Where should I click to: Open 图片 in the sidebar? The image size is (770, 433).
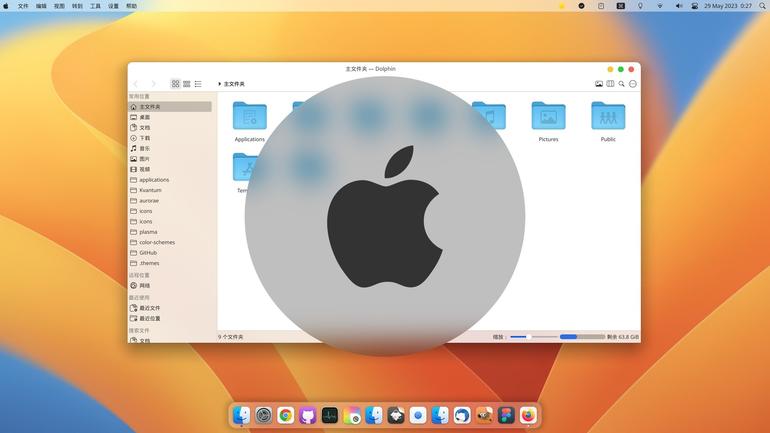(x=170, y=159)
